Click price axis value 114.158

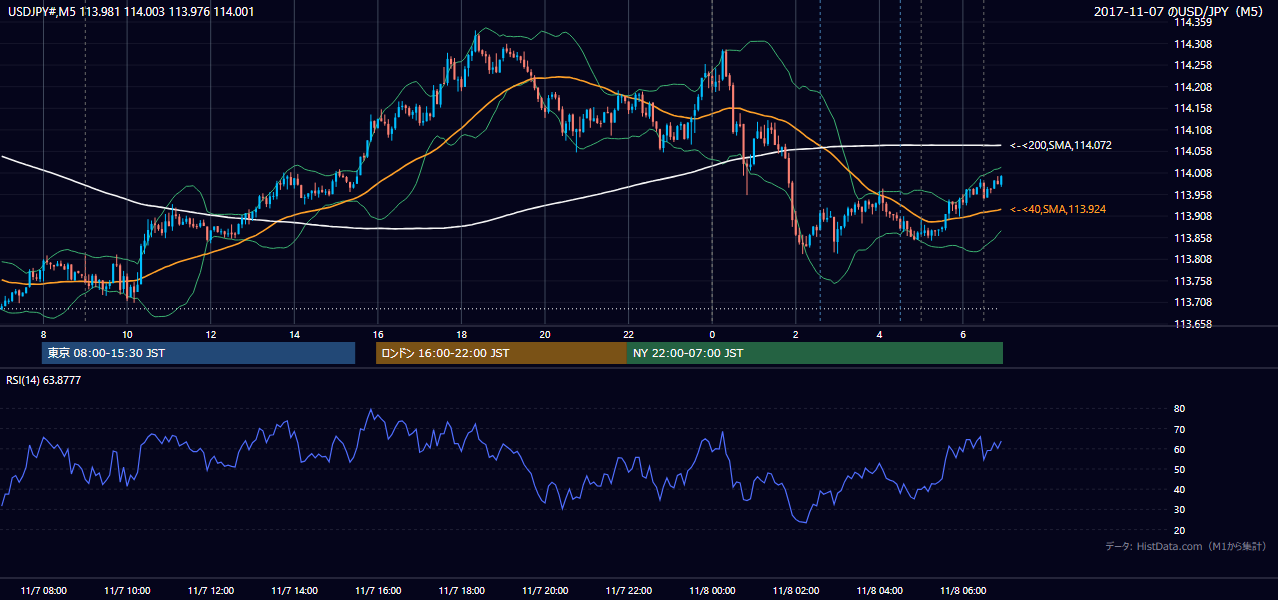(1194, 108)
